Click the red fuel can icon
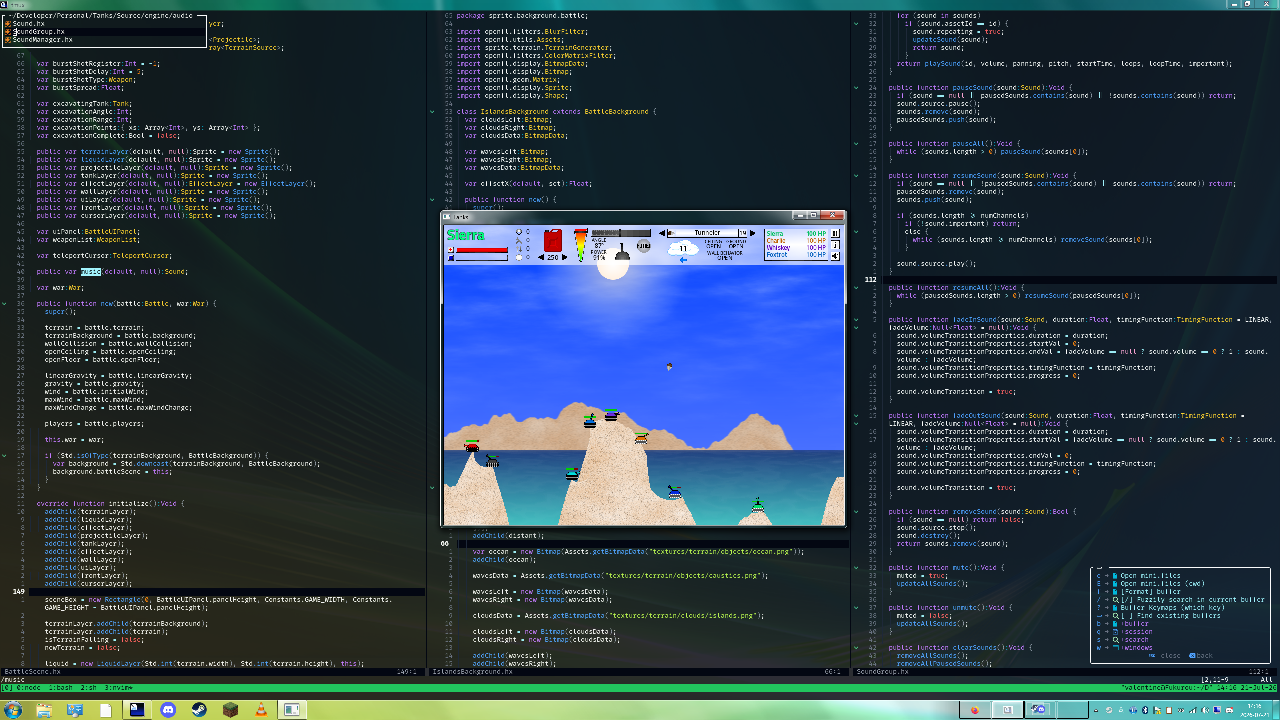 coord(553,240)
